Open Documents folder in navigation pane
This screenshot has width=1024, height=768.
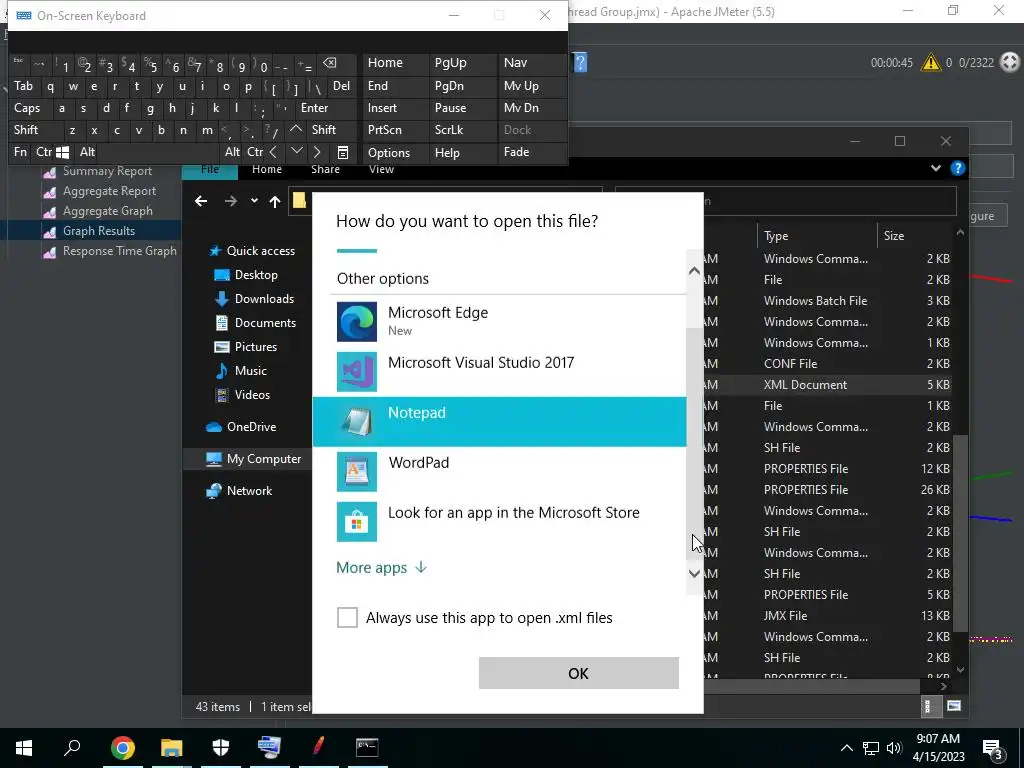point(255,323)
